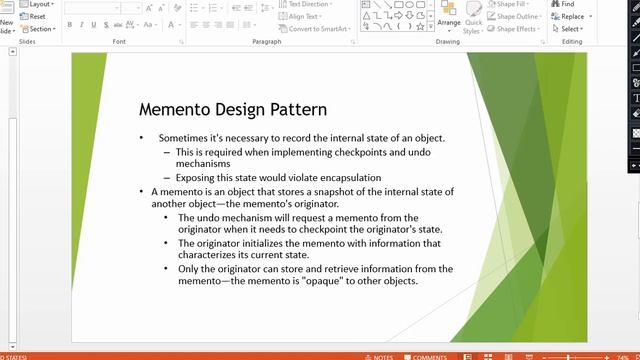Image resolution: width=640 pixels, height=360 pixels.
Task: Open Change Case (Aa) dropdown
Action: coord(150,25)
